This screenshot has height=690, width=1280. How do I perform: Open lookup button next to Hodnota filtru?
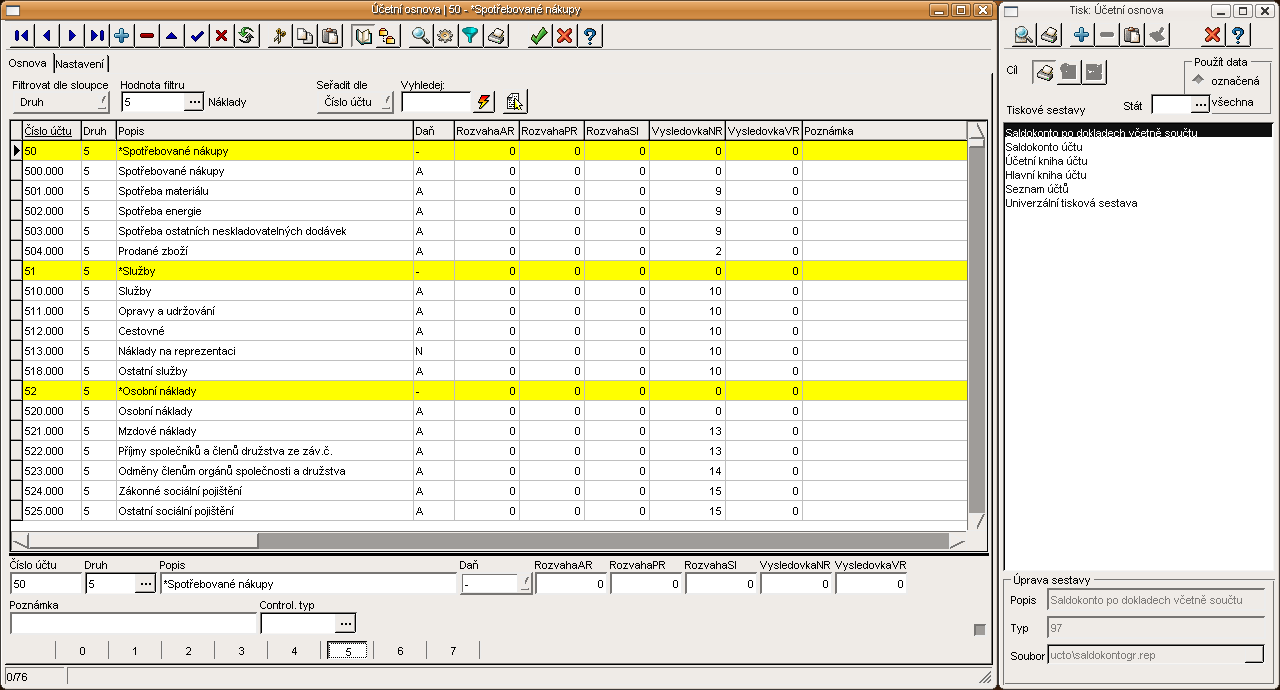coord(194,102)
